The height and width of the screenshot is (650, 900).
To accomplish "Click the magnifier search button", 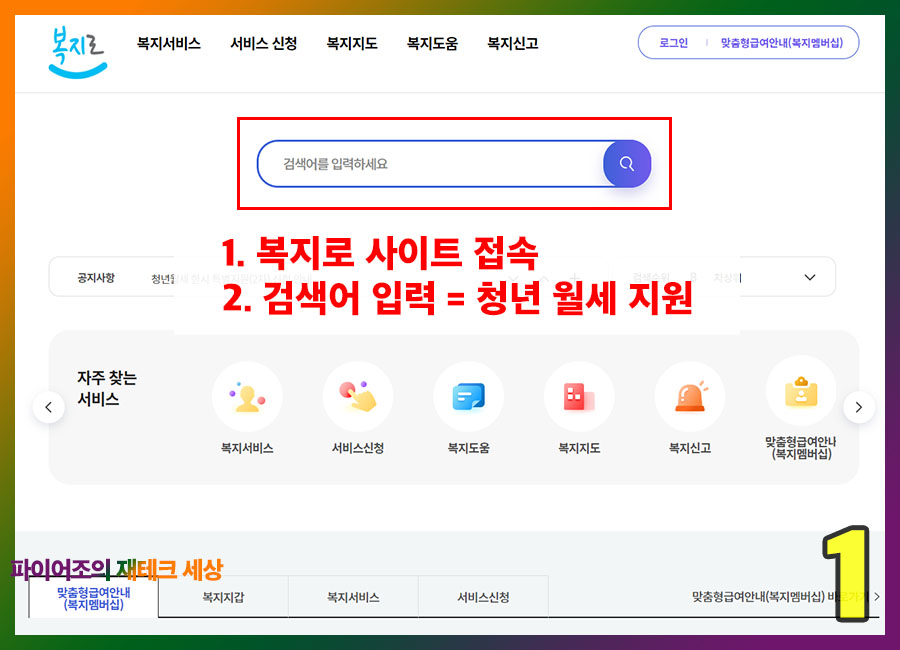I will click(627, 164).
